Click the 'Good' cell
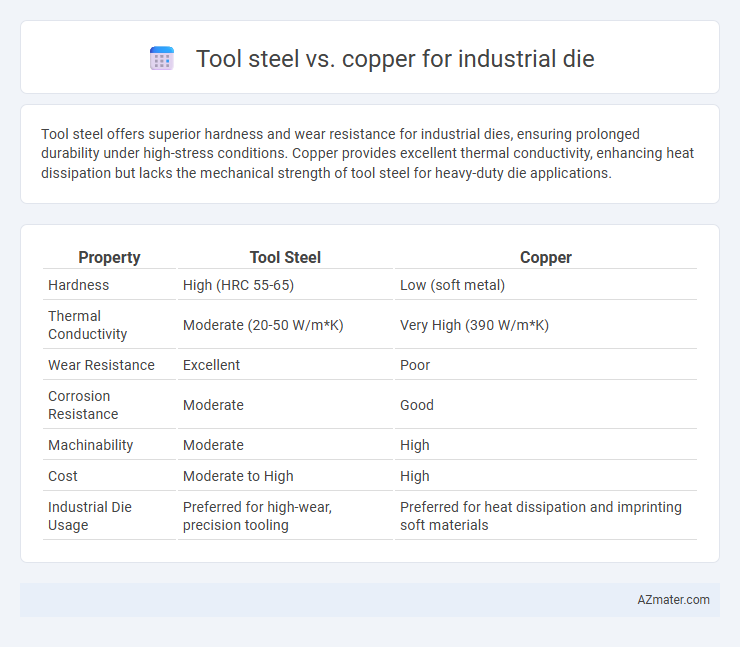The image size is (740, 647). [417, 405]
